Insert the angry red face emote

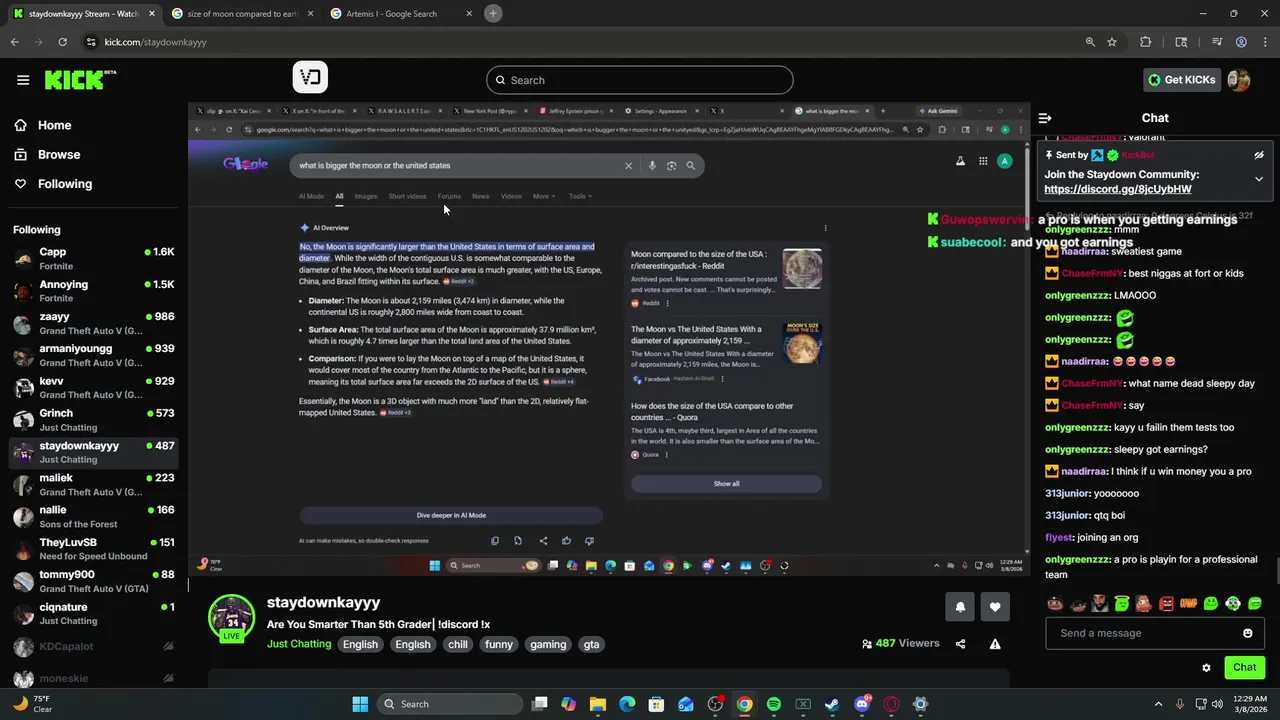click(x=1166, y=603)
